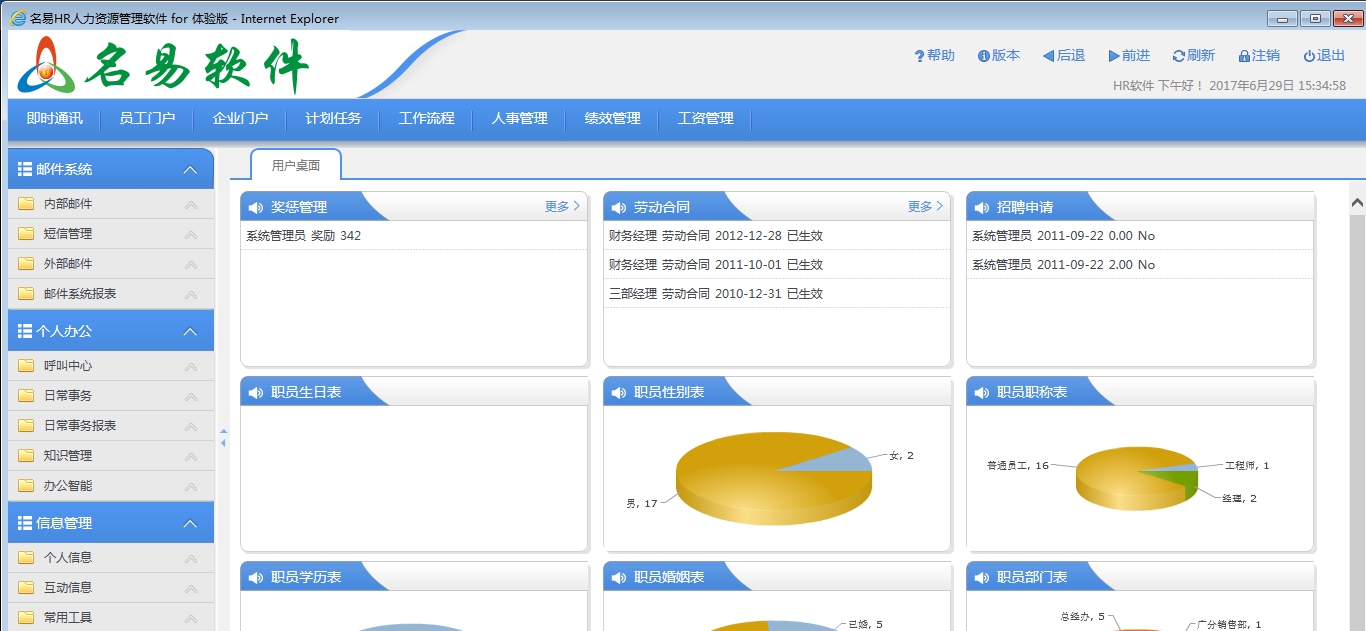1366x631 pixels.
Task: Click the 退出 exit power icon
Action: (x=1308, y=56)
